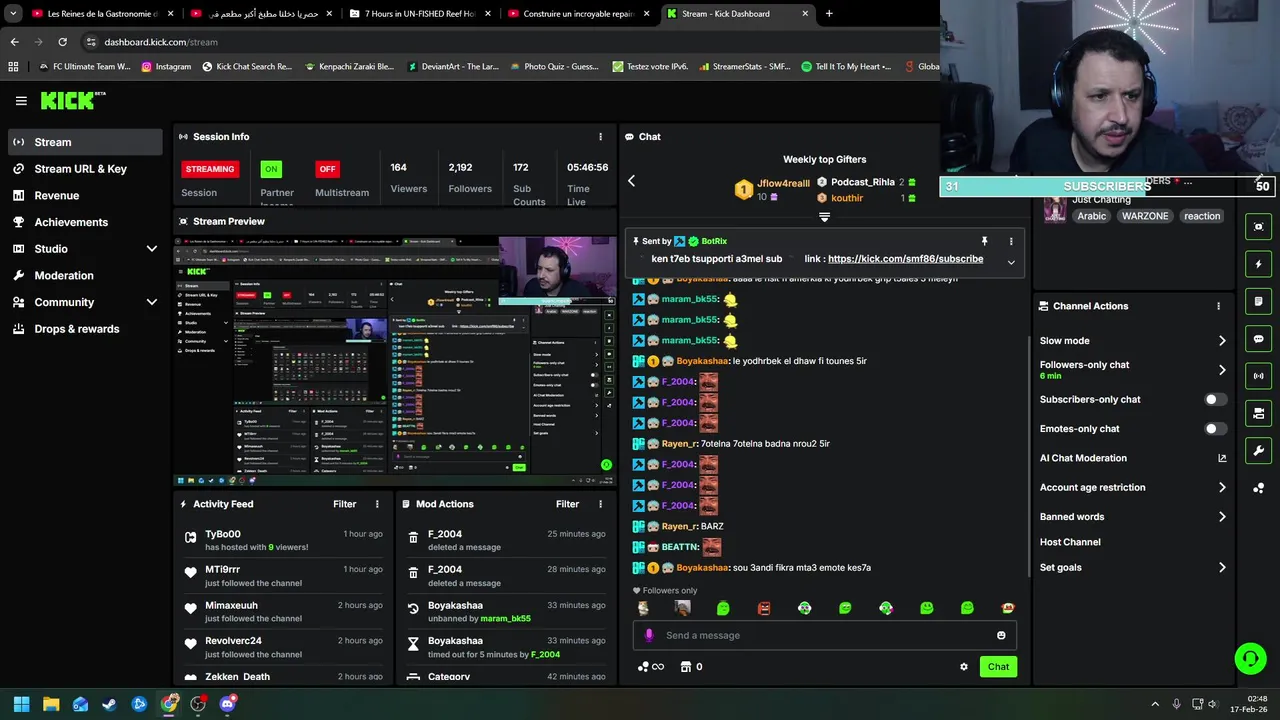This screenshot has width=1280, height=720.
Task: Open kick.com/smf86/subscribe link in pinned message
Action: pyautogui.click(x=905, y=259)
